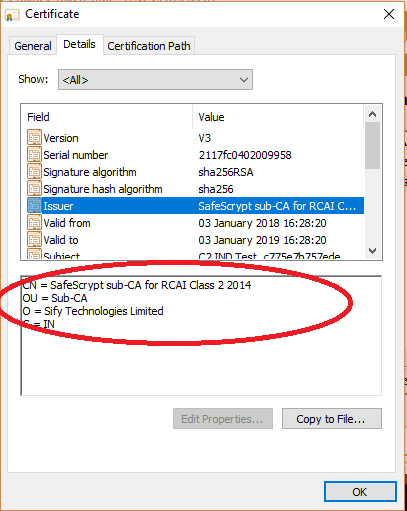Click the Copy to File button
Image resolution: width=407 pixels, height=511 pixels.
[332, 419]
